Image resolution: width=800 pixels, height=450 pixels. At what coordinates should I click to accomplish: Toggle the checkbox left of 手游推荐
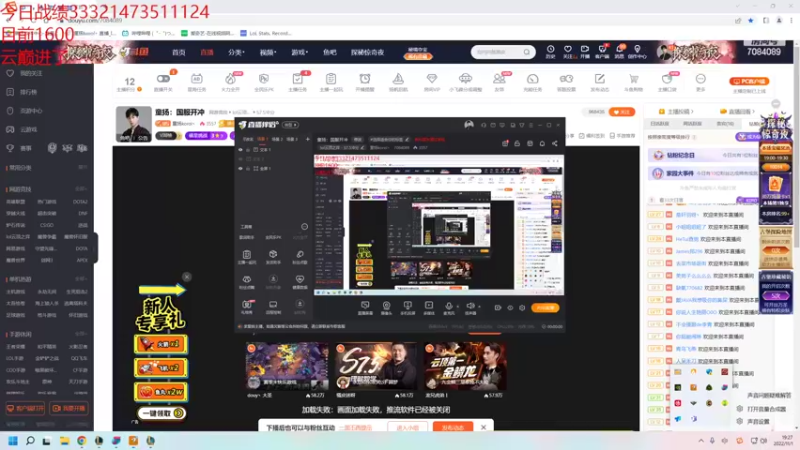tap(612, 136)
